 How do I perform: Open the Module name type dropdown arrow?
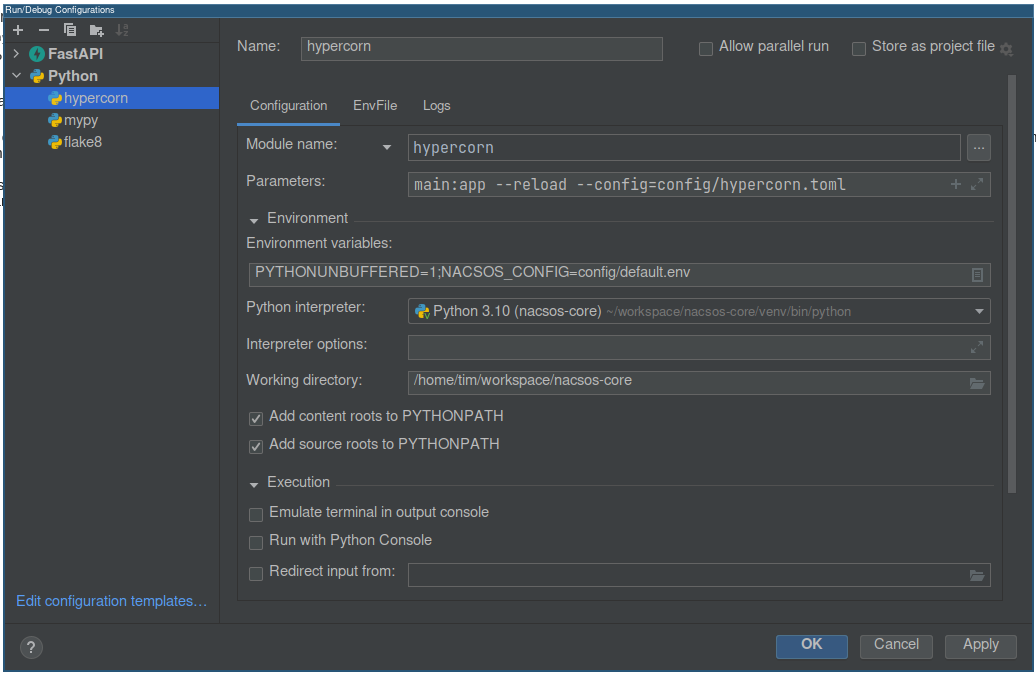pyautogui.click(x=387, y=148)
